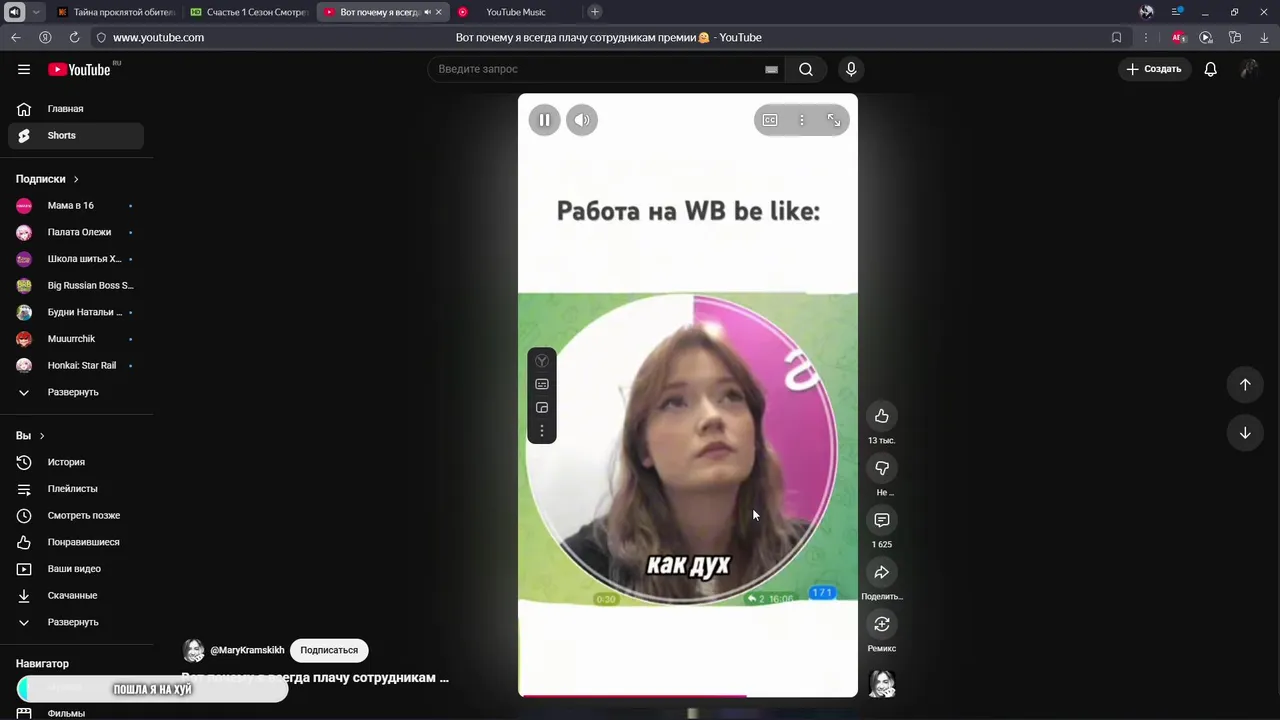This screenshot has height=720, width=1280.
Task: Mute the Short's volume
Action: coord(582,120)
